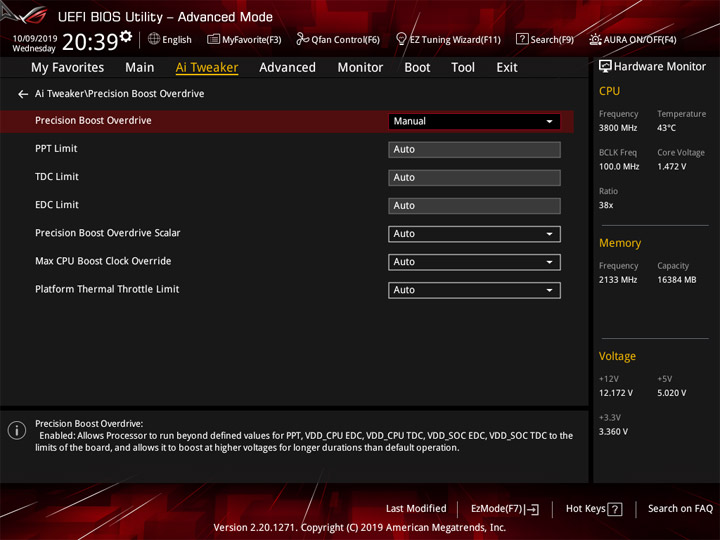Click the PPT Limit input field
This screenshot has width=720, height=540.
[474, 149]
